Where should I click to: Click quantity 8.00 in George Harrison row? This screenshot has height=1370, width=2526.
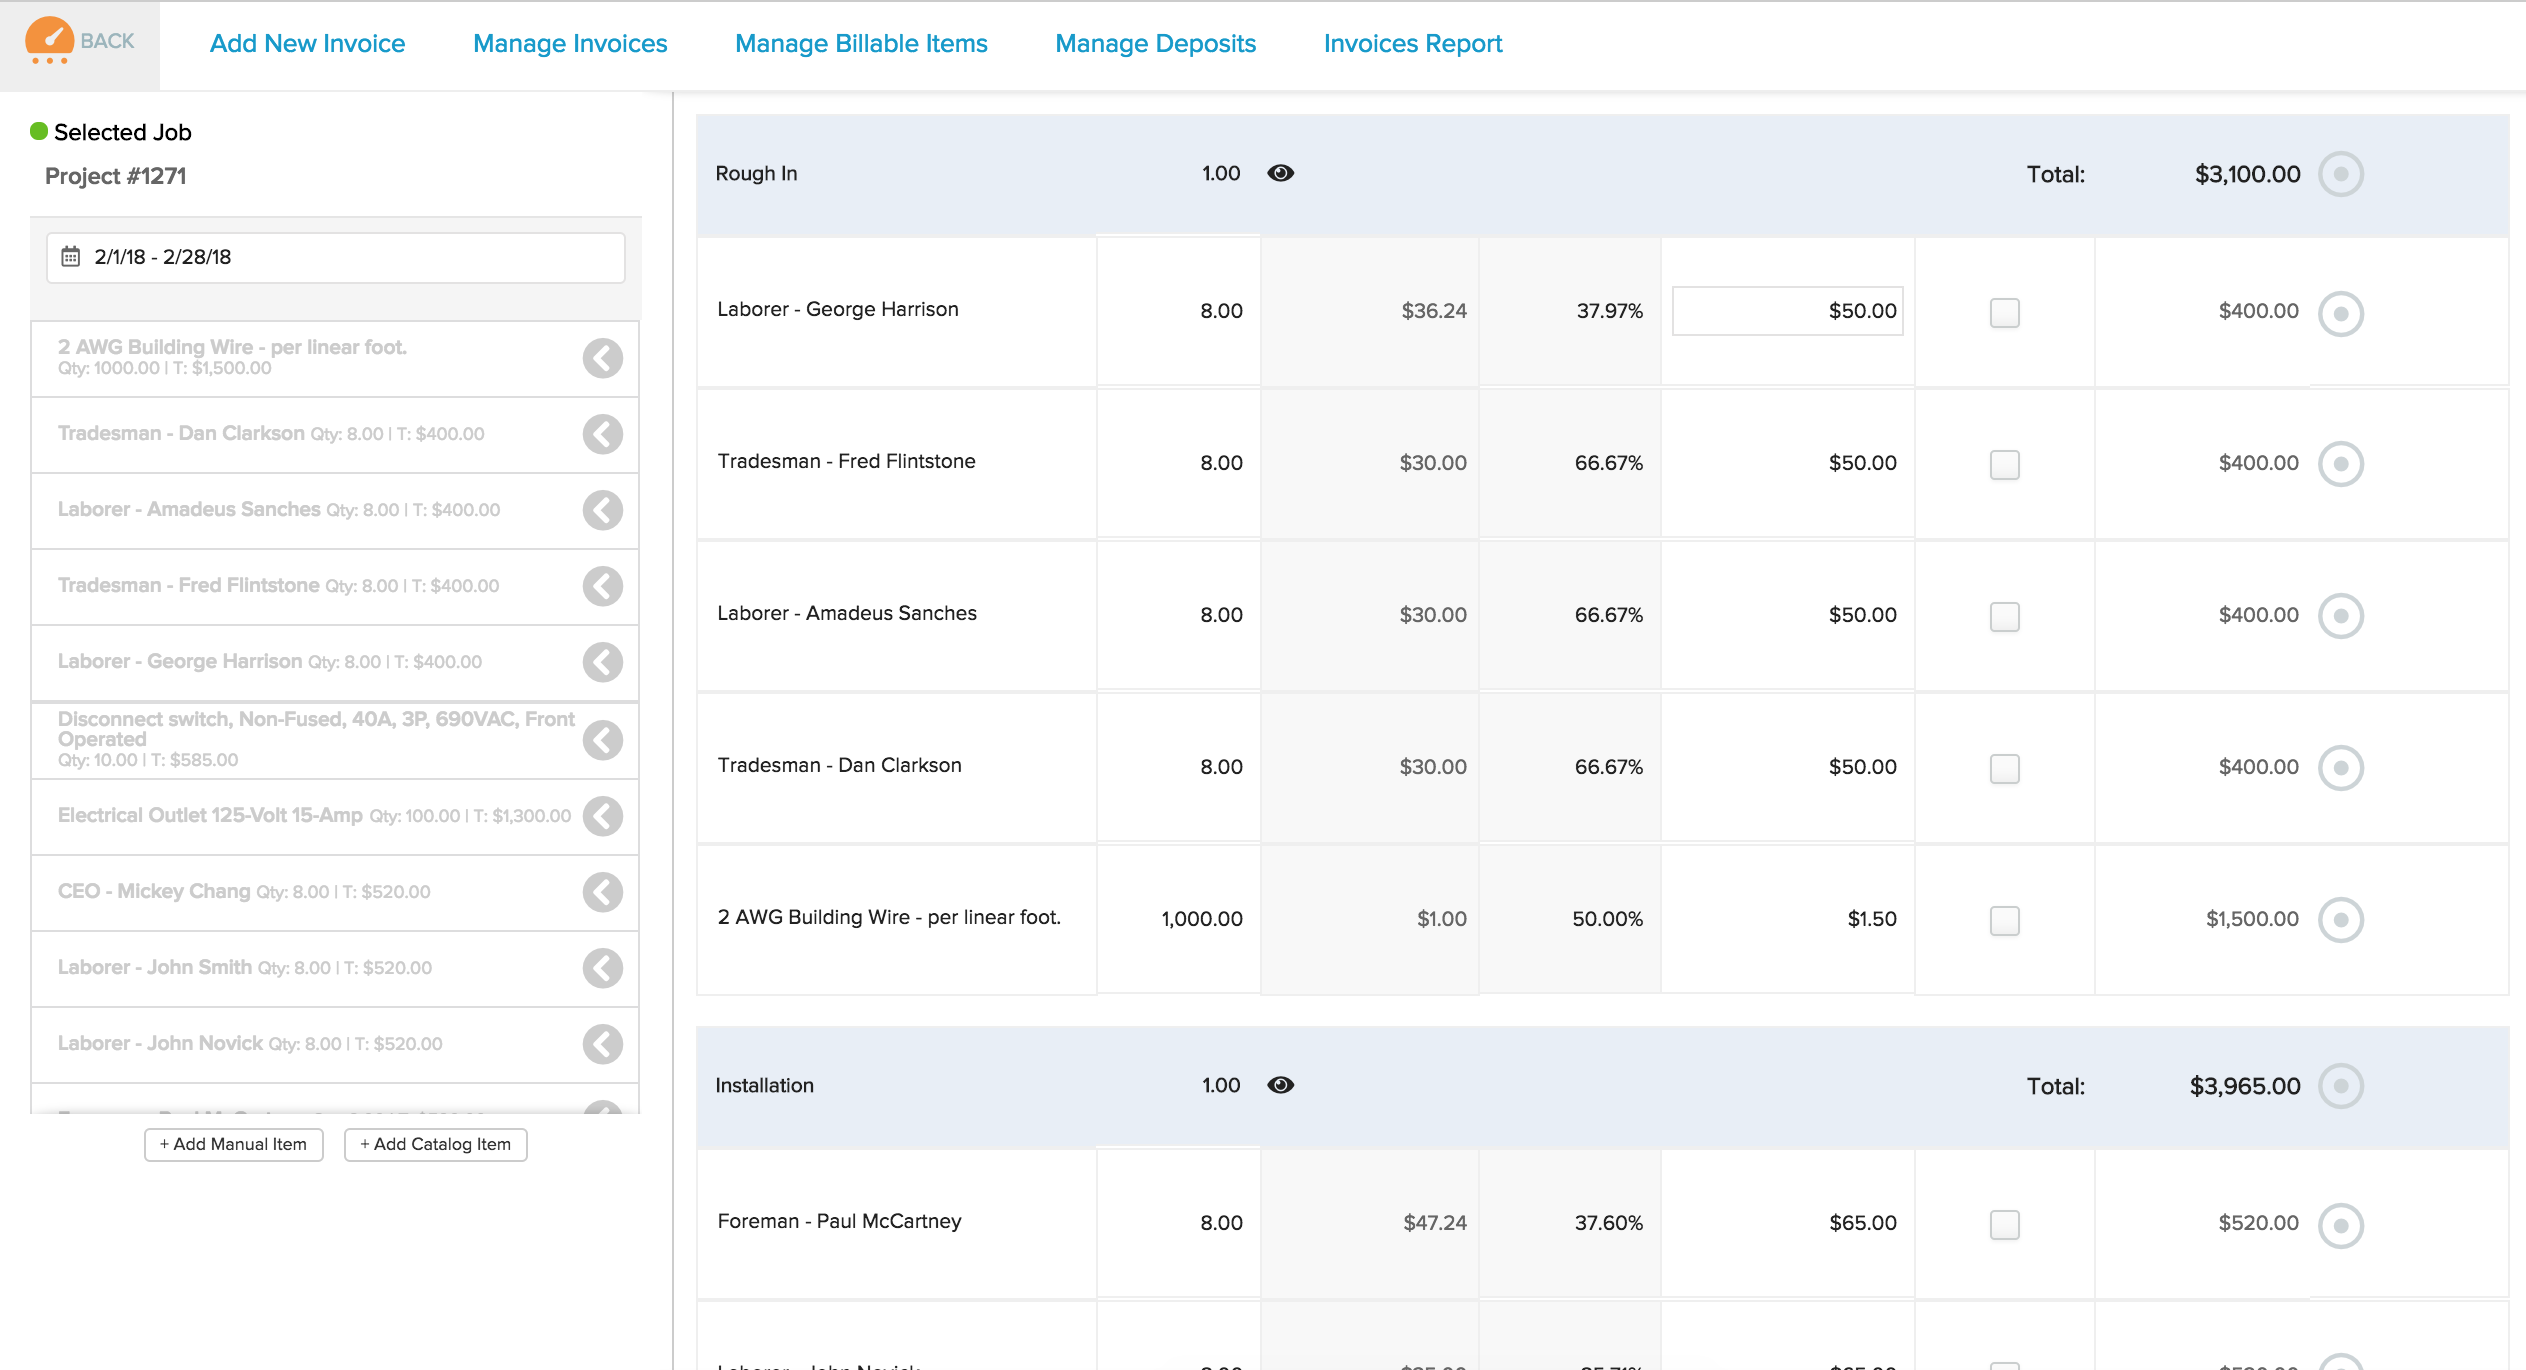point(1221,311)
